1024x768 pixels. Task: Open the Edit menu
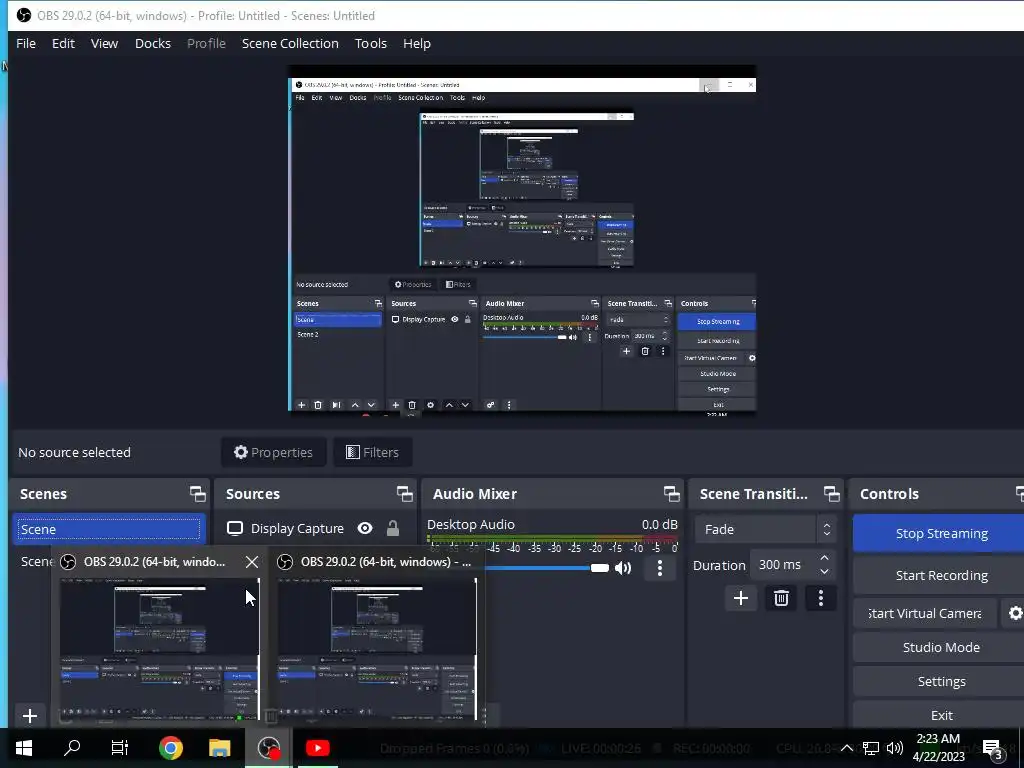63,44
